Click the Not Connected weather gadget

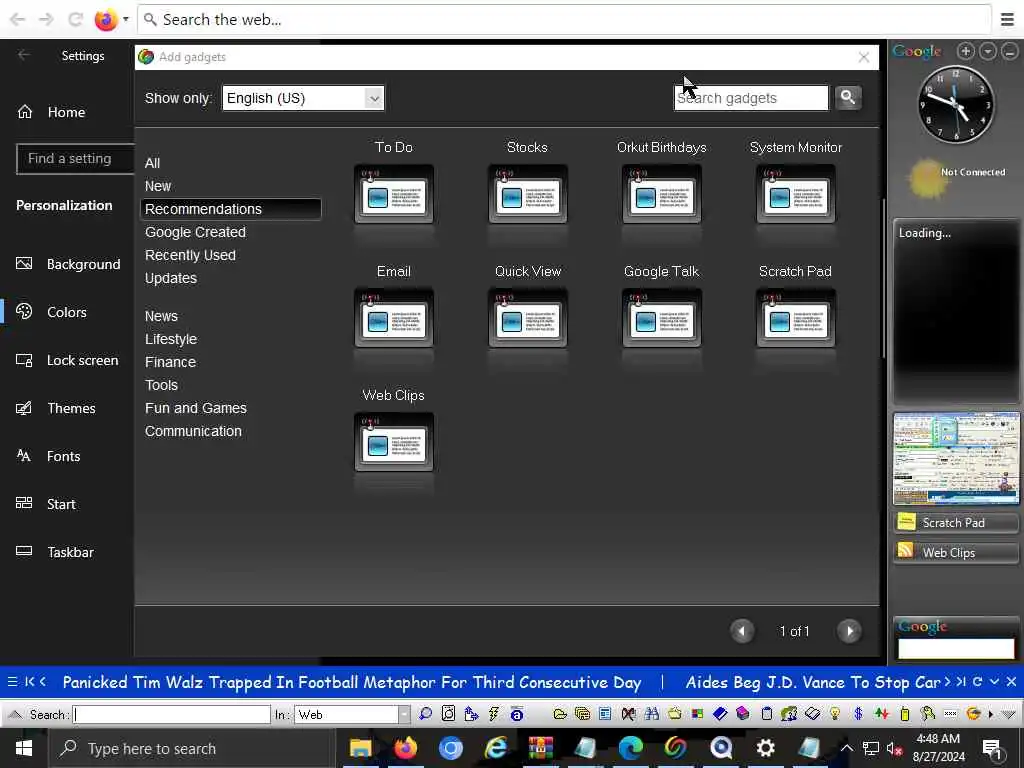pyautogui.click(x=957, y=178)
